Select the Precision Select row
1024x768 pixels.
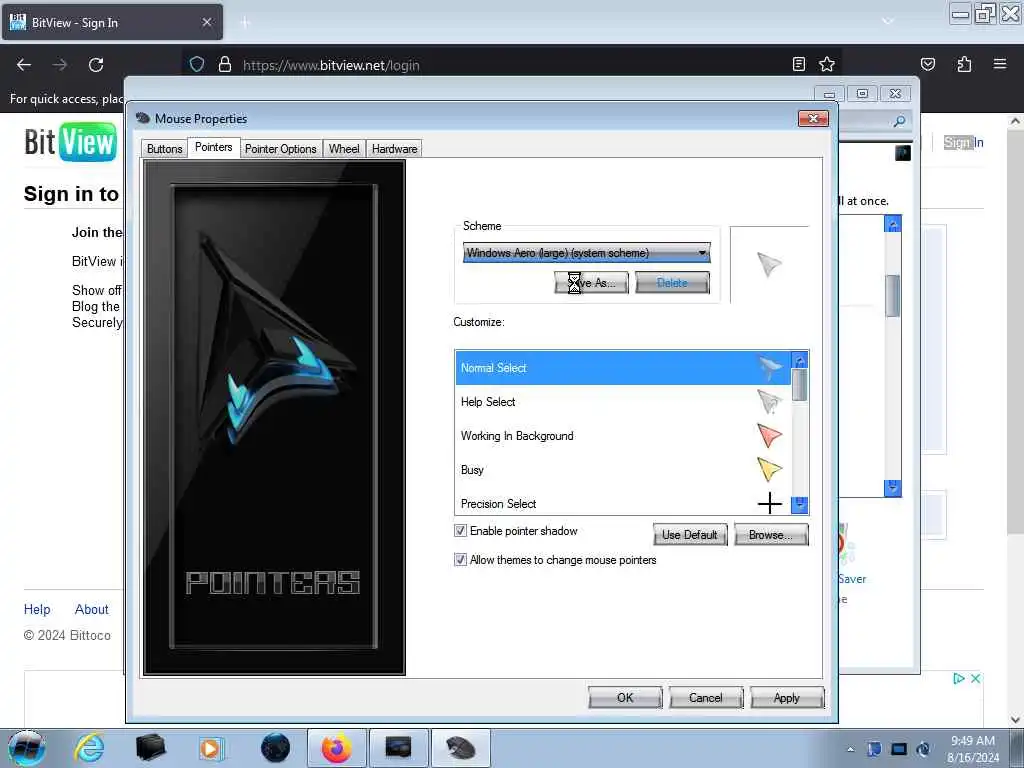[623, 503]
